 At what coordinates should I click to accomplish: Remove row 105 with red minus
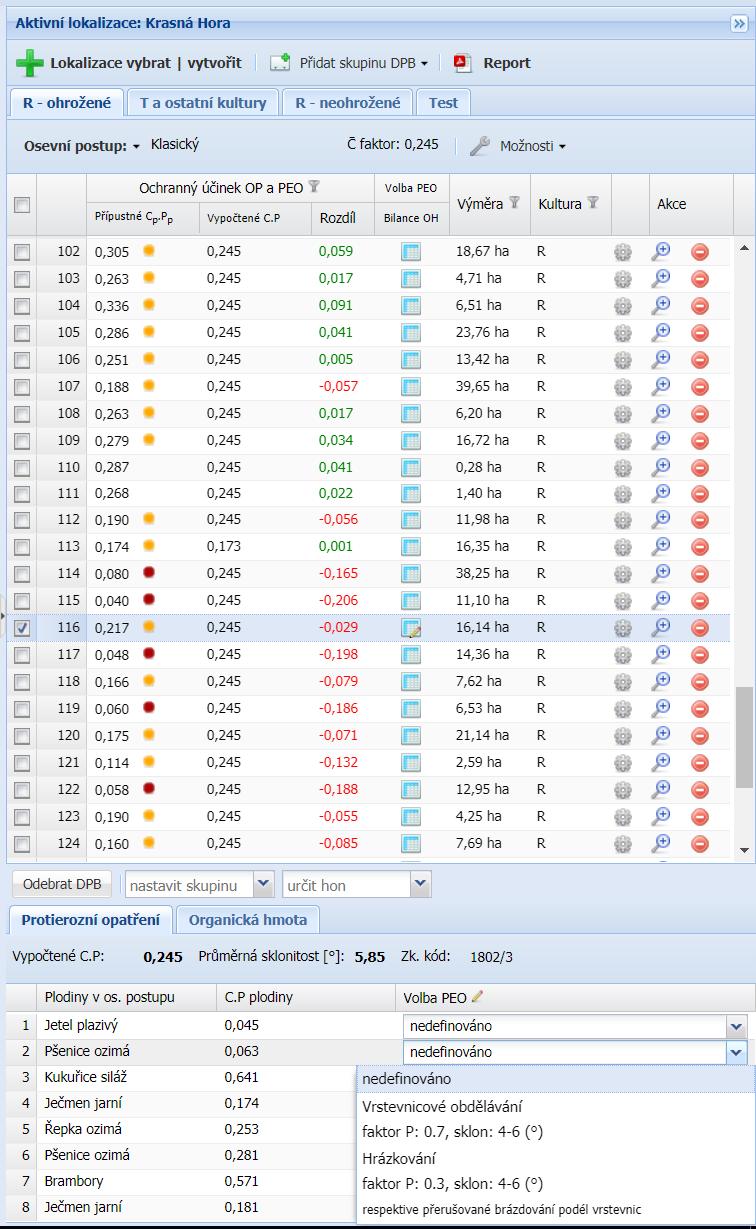(700, 333)
